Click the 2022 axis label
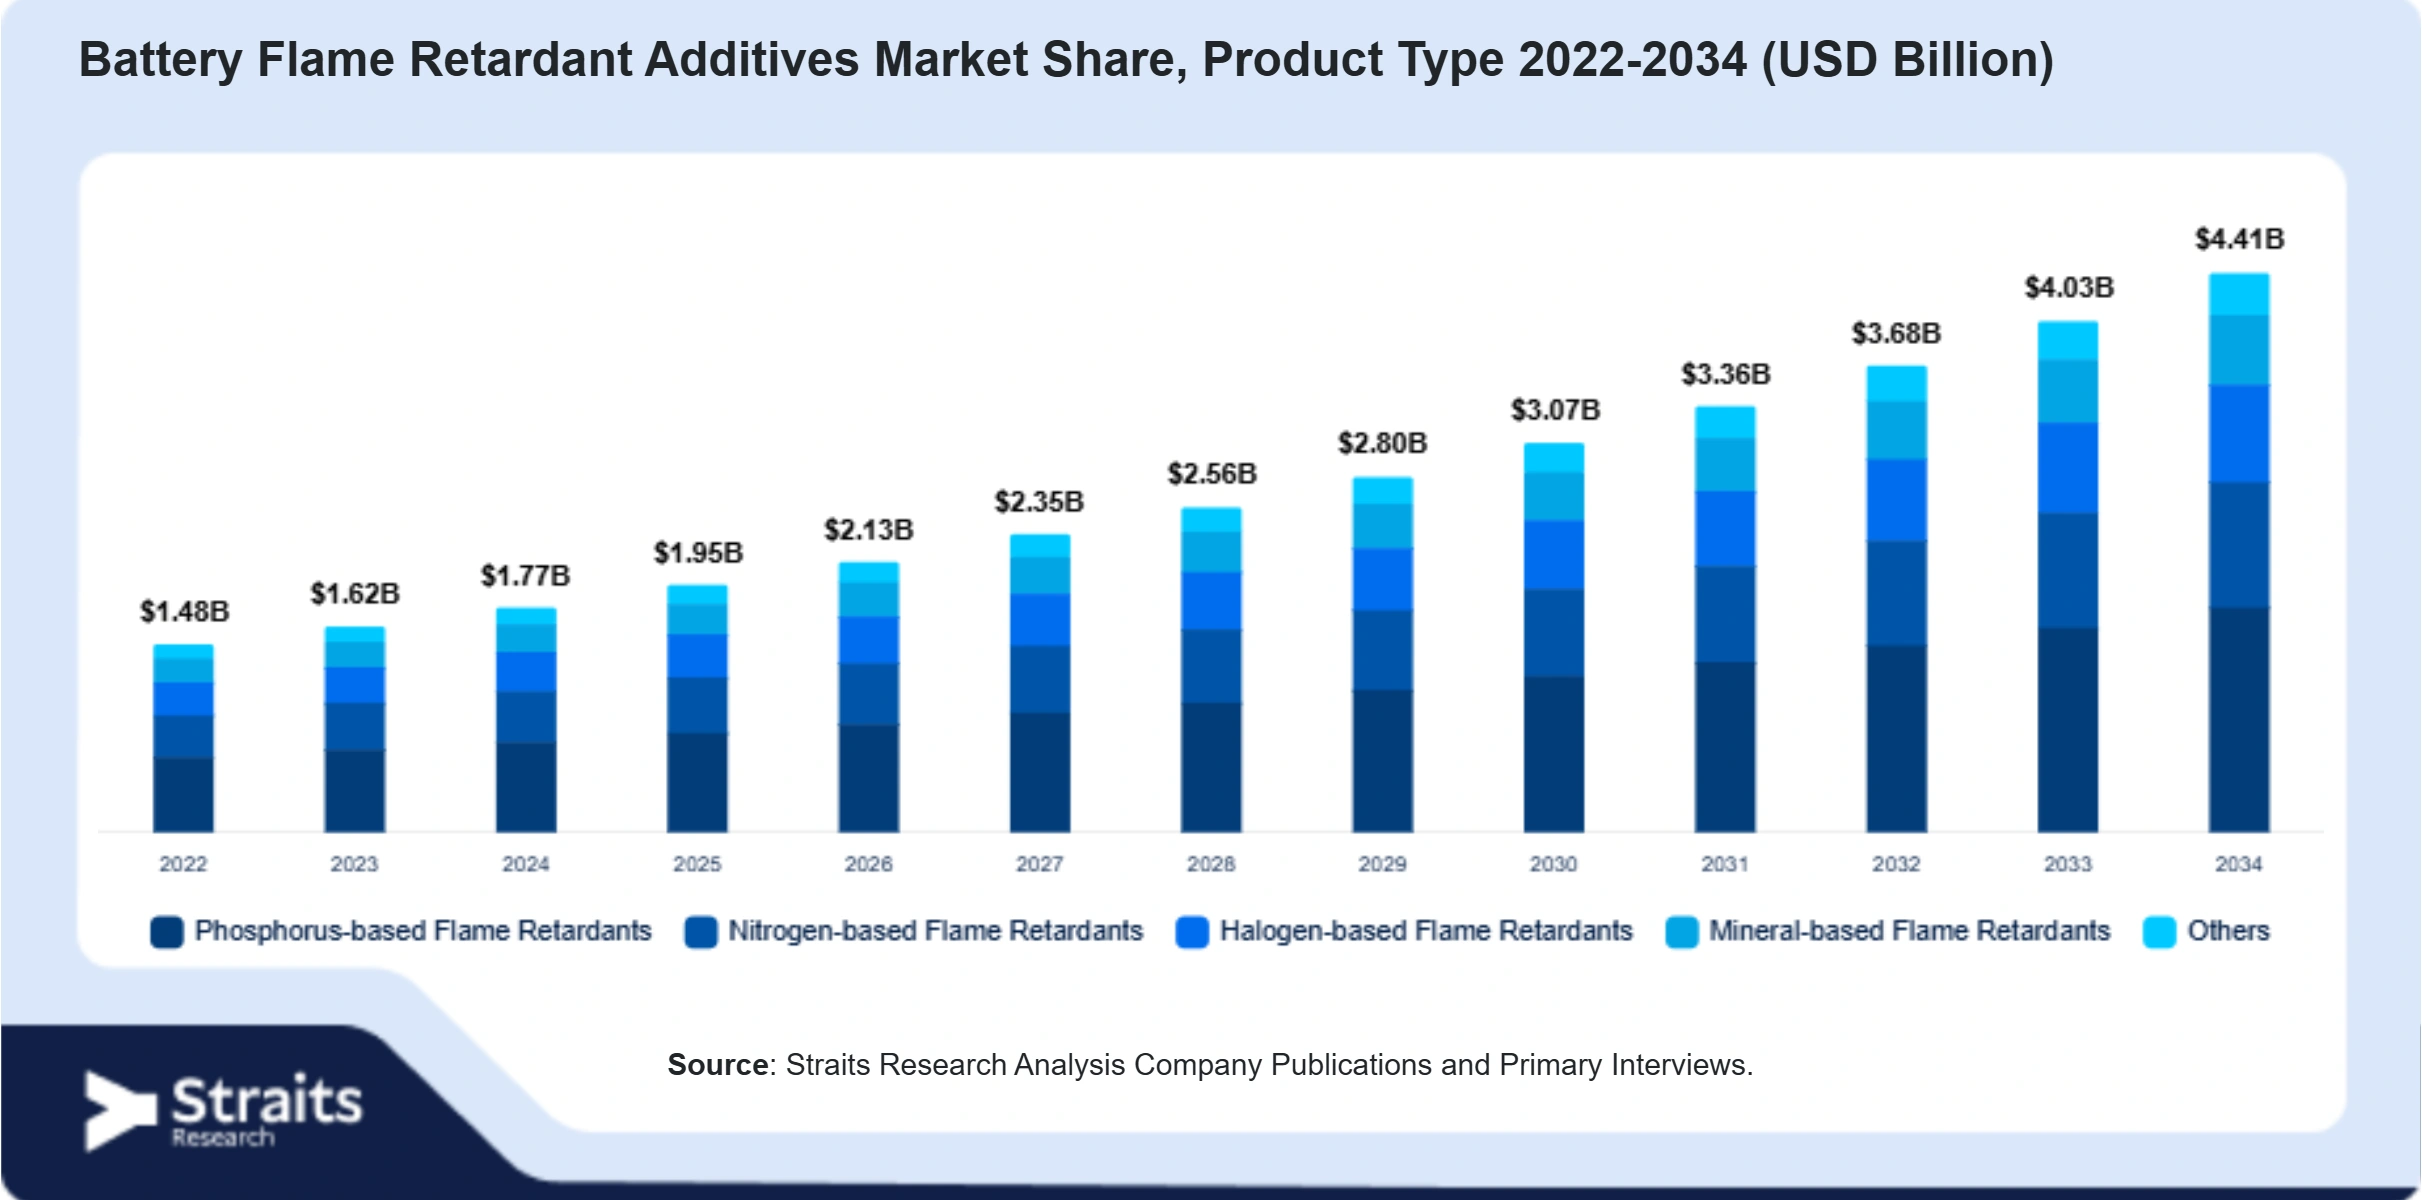This screenshot has width=2422, height=1200. (x=183, y=864)
